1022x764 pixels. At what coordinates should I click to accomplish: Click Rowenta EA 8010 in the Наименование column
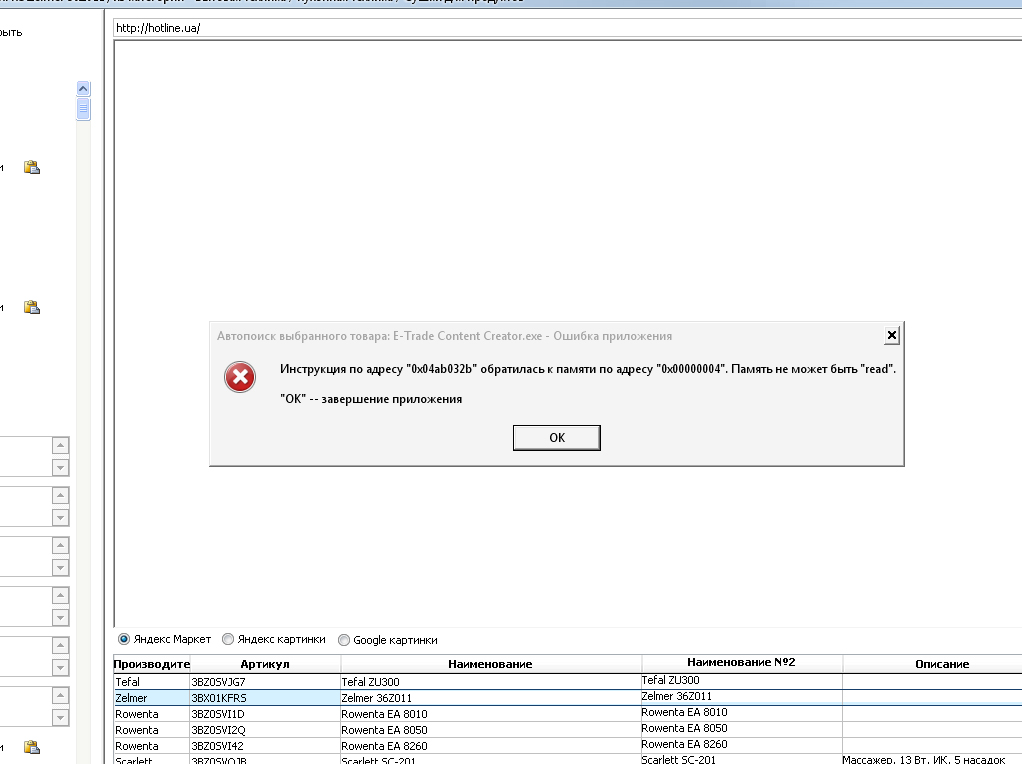[x=490, y=714]
